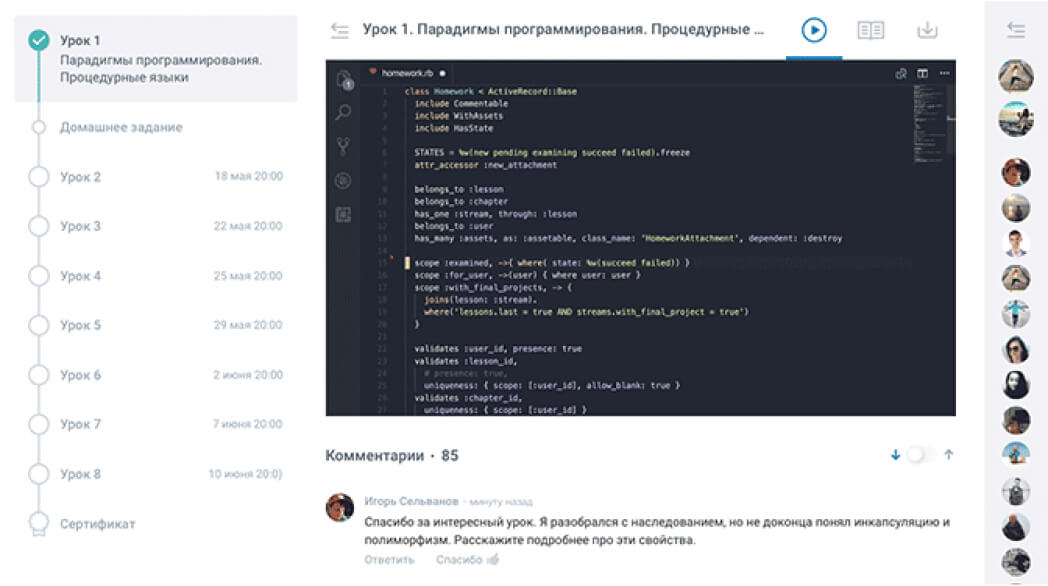The height and width of the screenshot is (586, 1048).
Task: Sort comments with the down arrow
Action: coord(896,455)
